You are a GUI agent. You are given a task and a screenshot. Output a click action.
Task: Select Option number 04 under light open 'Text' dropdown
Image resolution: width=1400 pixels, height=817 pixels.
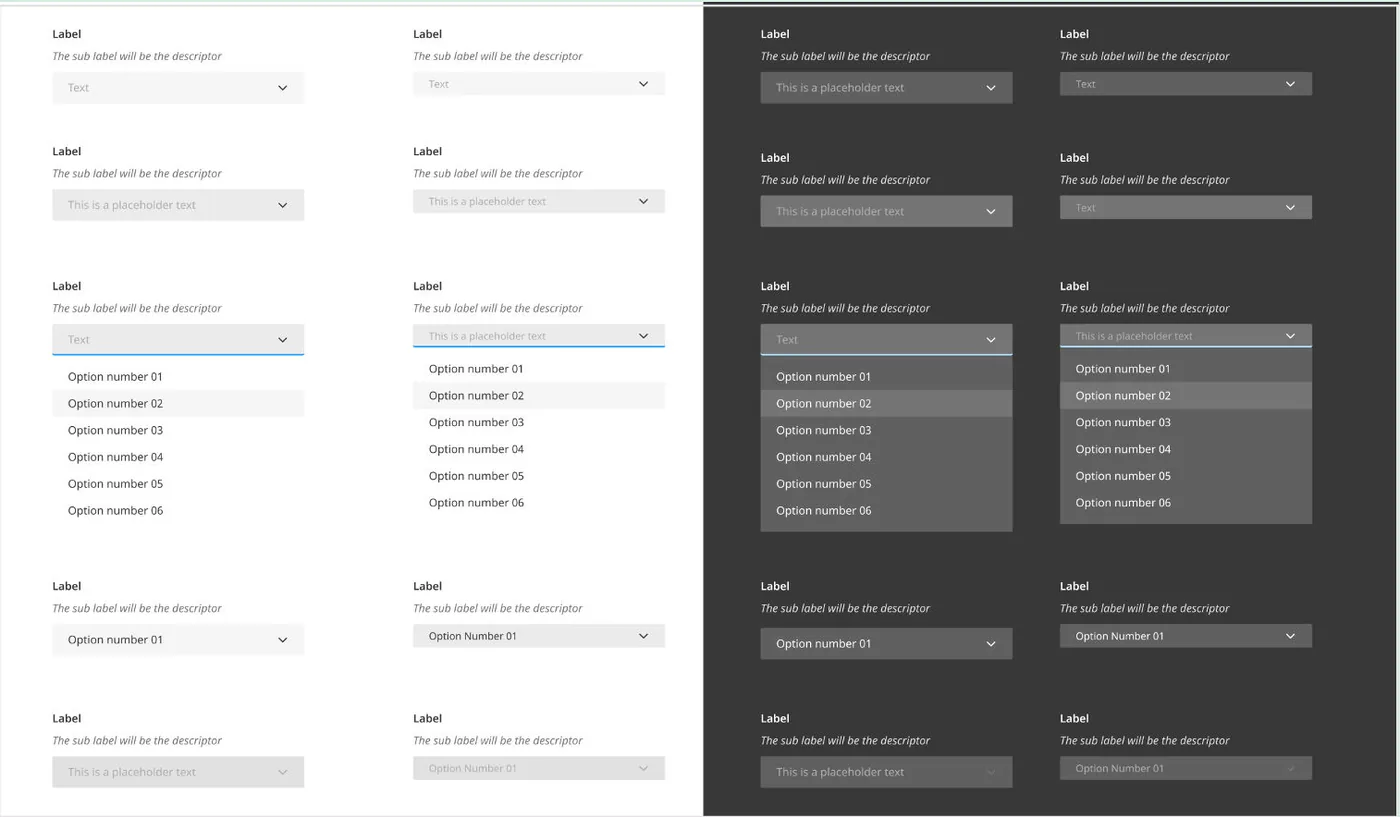pyautogui.click(x=178, y=457)
